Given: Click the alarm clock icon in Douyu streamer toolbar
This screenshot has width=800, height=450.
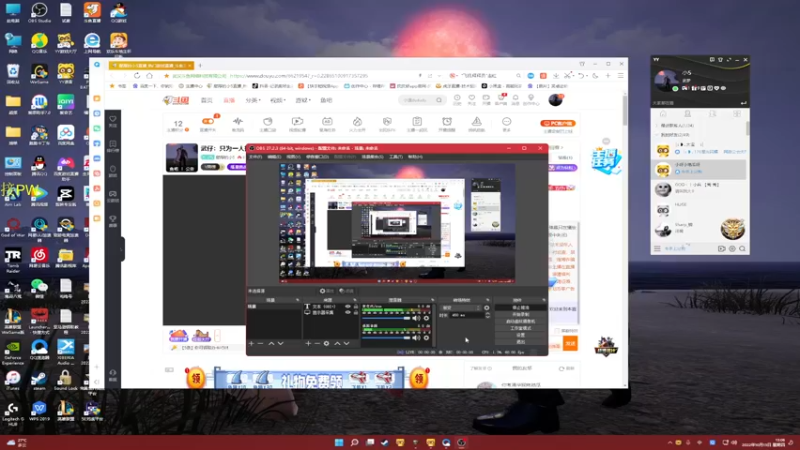Looking at the screenshot, I should point(447,121).
